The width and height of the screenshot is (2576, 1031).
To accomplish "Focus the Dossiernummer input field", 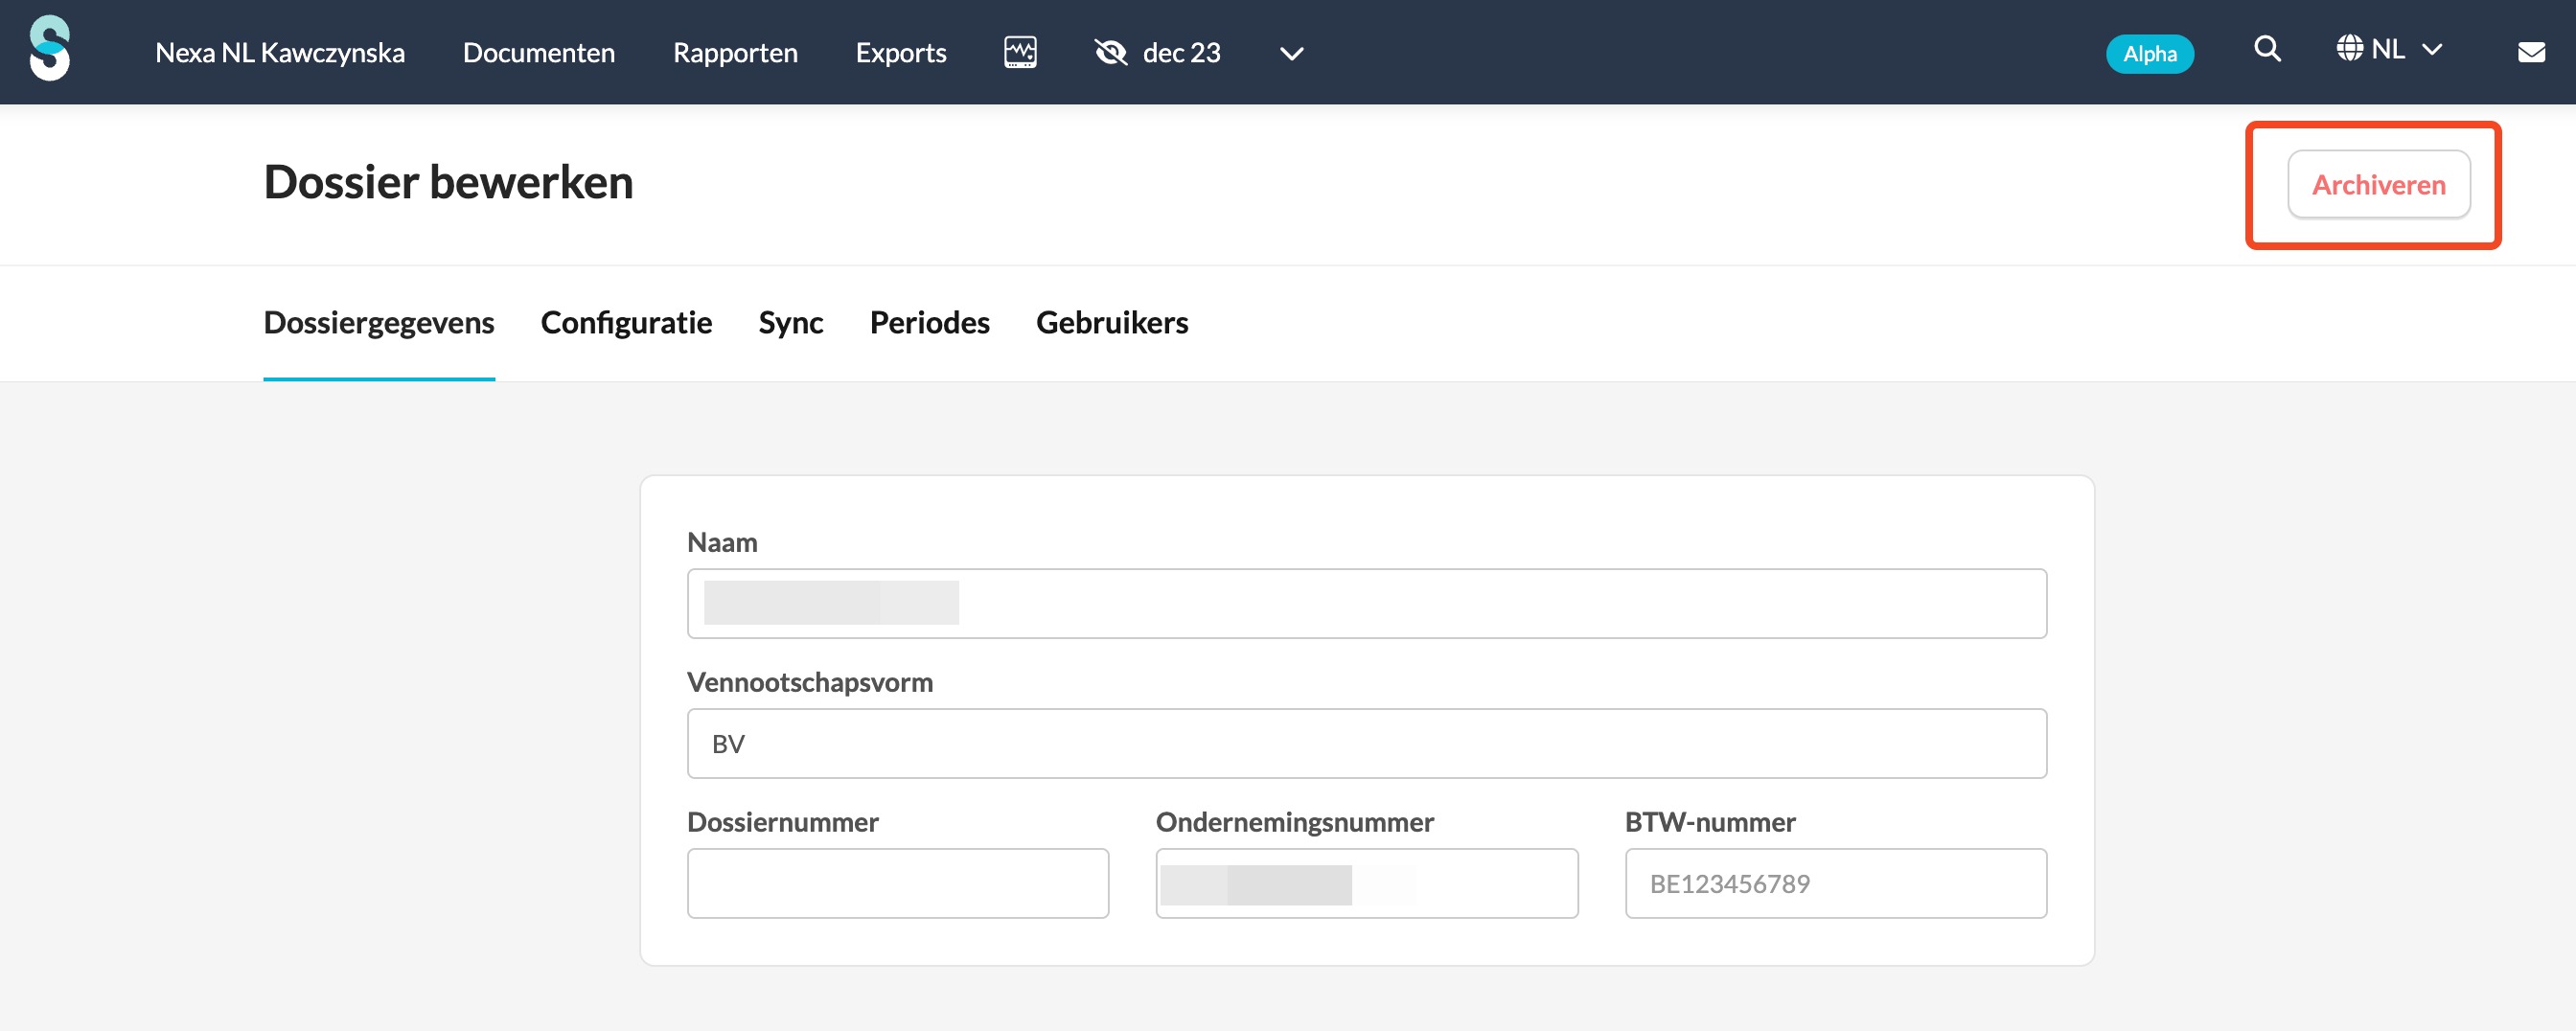I will coord(897,884).
